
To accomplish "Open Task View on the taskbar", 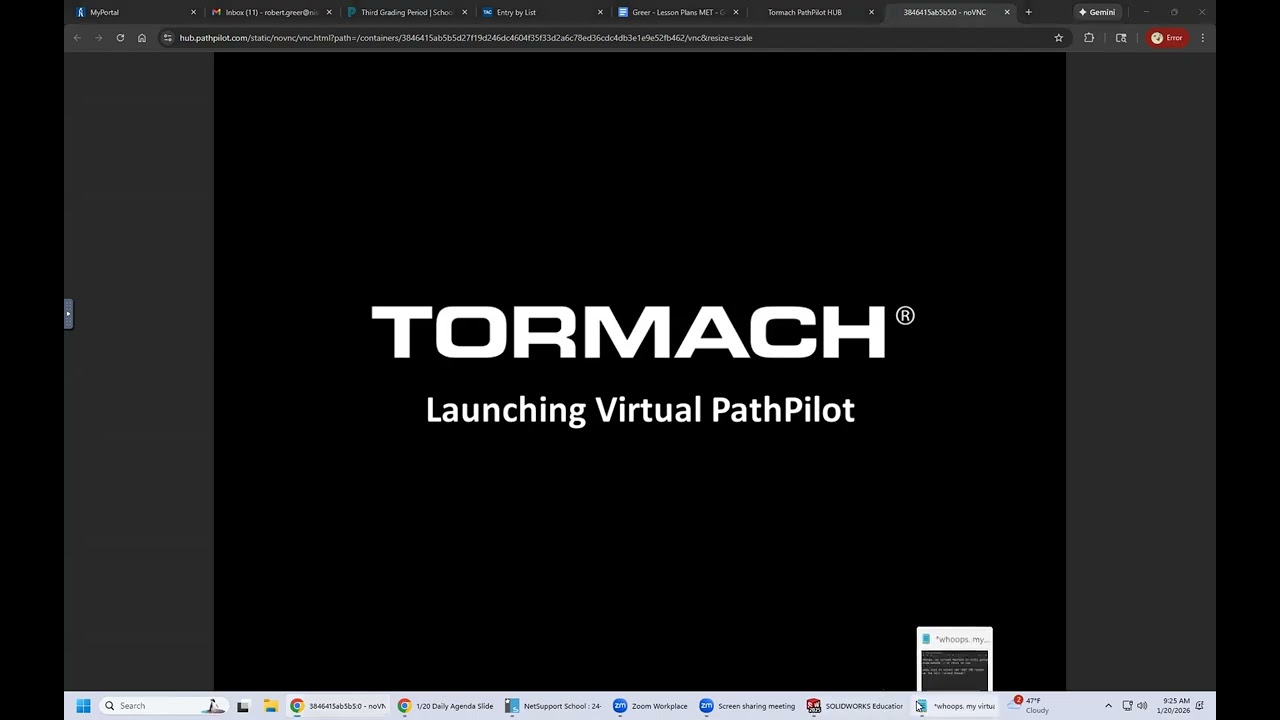I will 243,706.
